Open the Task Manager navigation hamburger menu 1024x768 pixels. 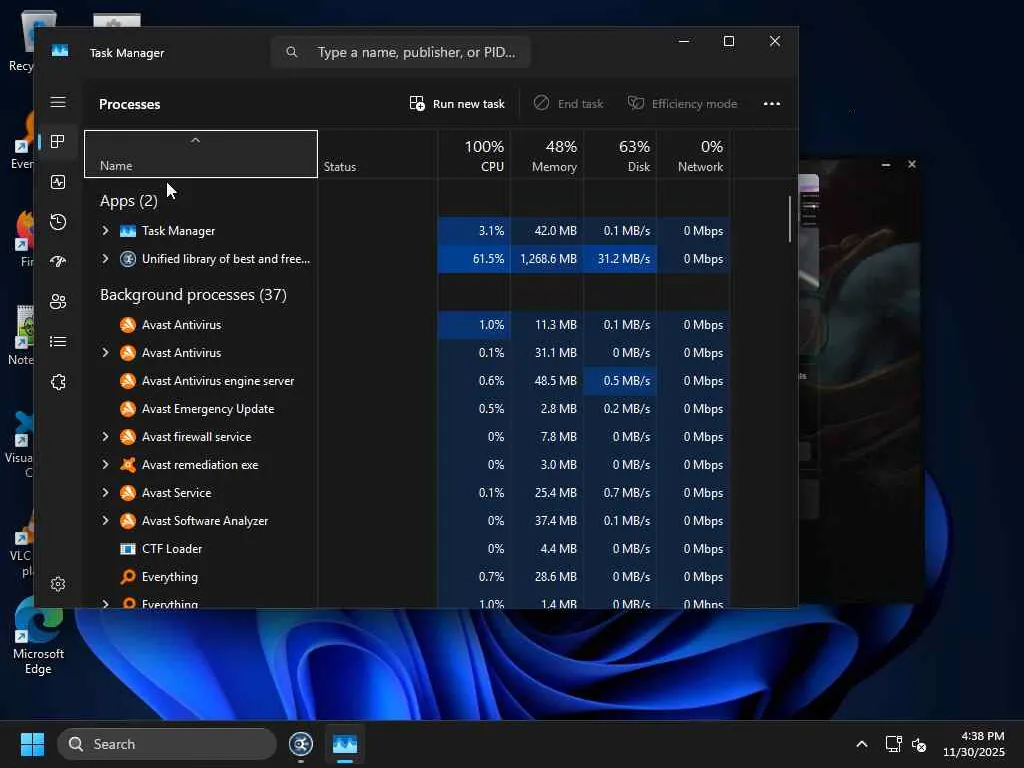(58, 102)
